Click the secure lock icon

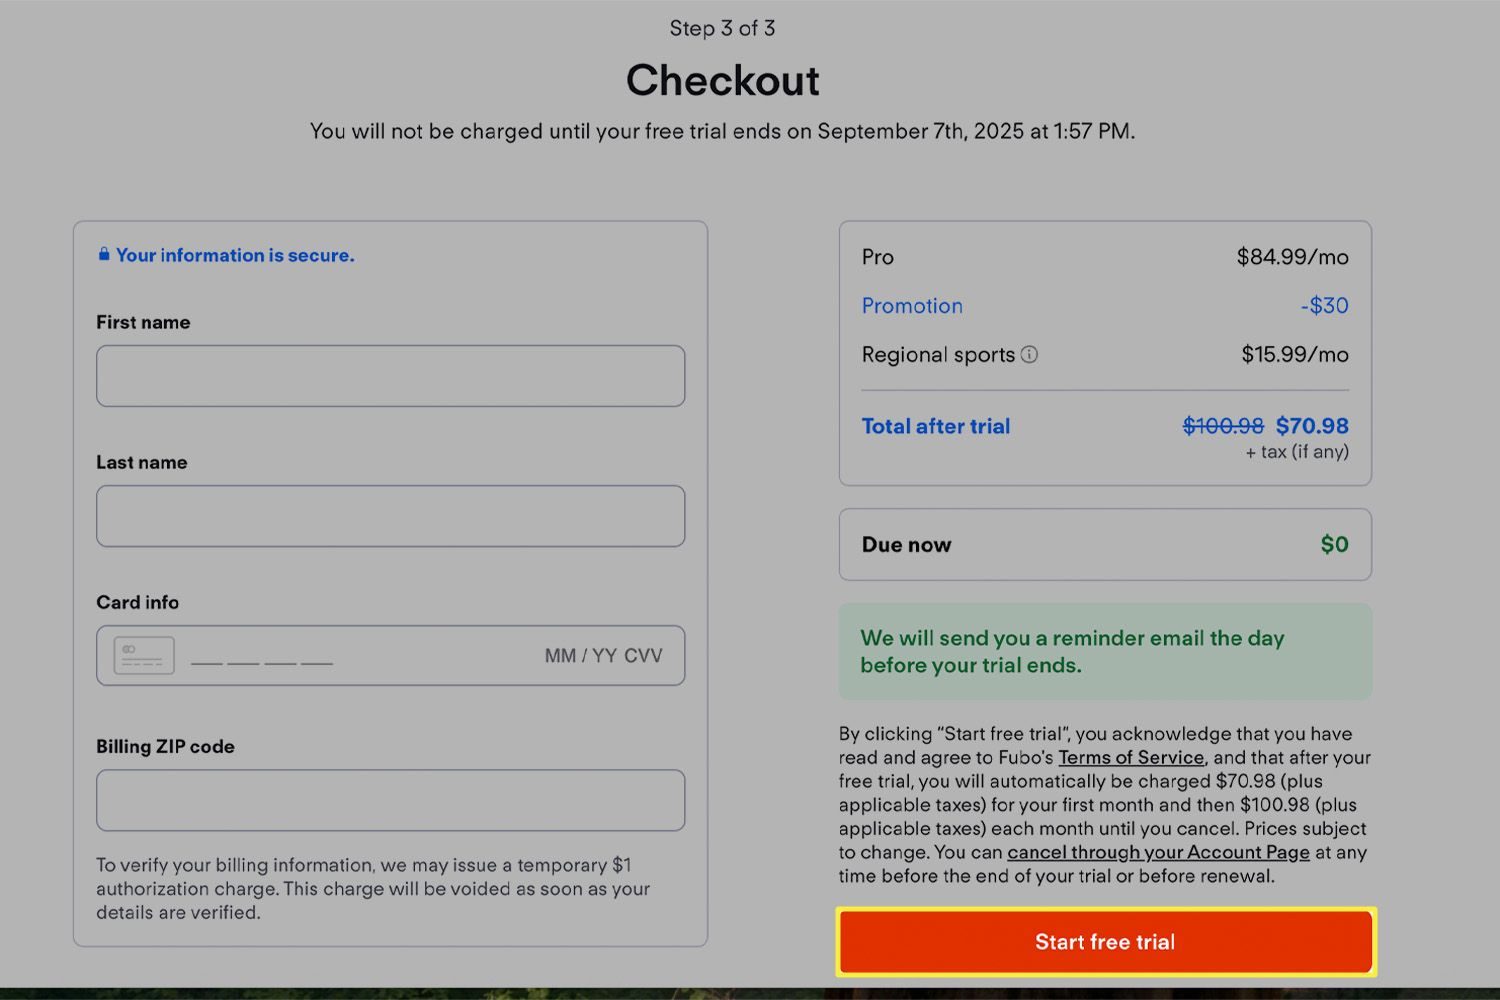[103, 254]
